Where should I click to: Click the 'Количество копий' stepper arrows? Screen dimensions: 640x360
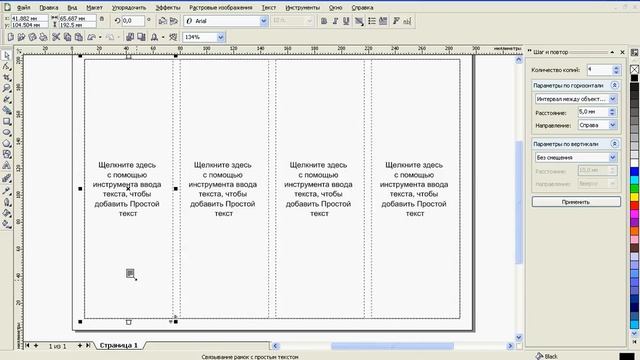pos(616,70)
